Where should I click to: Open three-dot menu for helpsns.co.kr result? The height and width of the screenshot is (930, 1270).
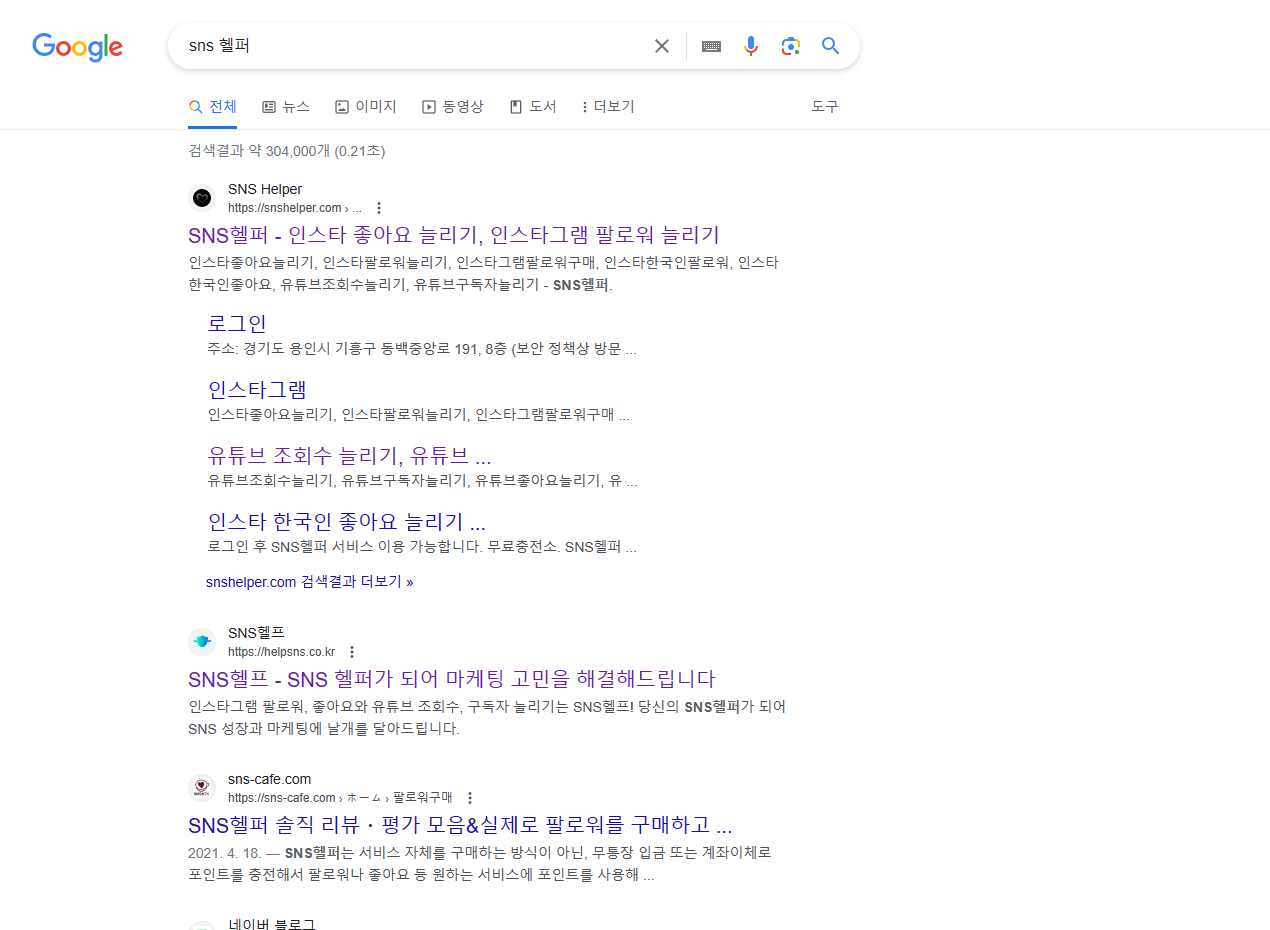(x=351, y=652)
